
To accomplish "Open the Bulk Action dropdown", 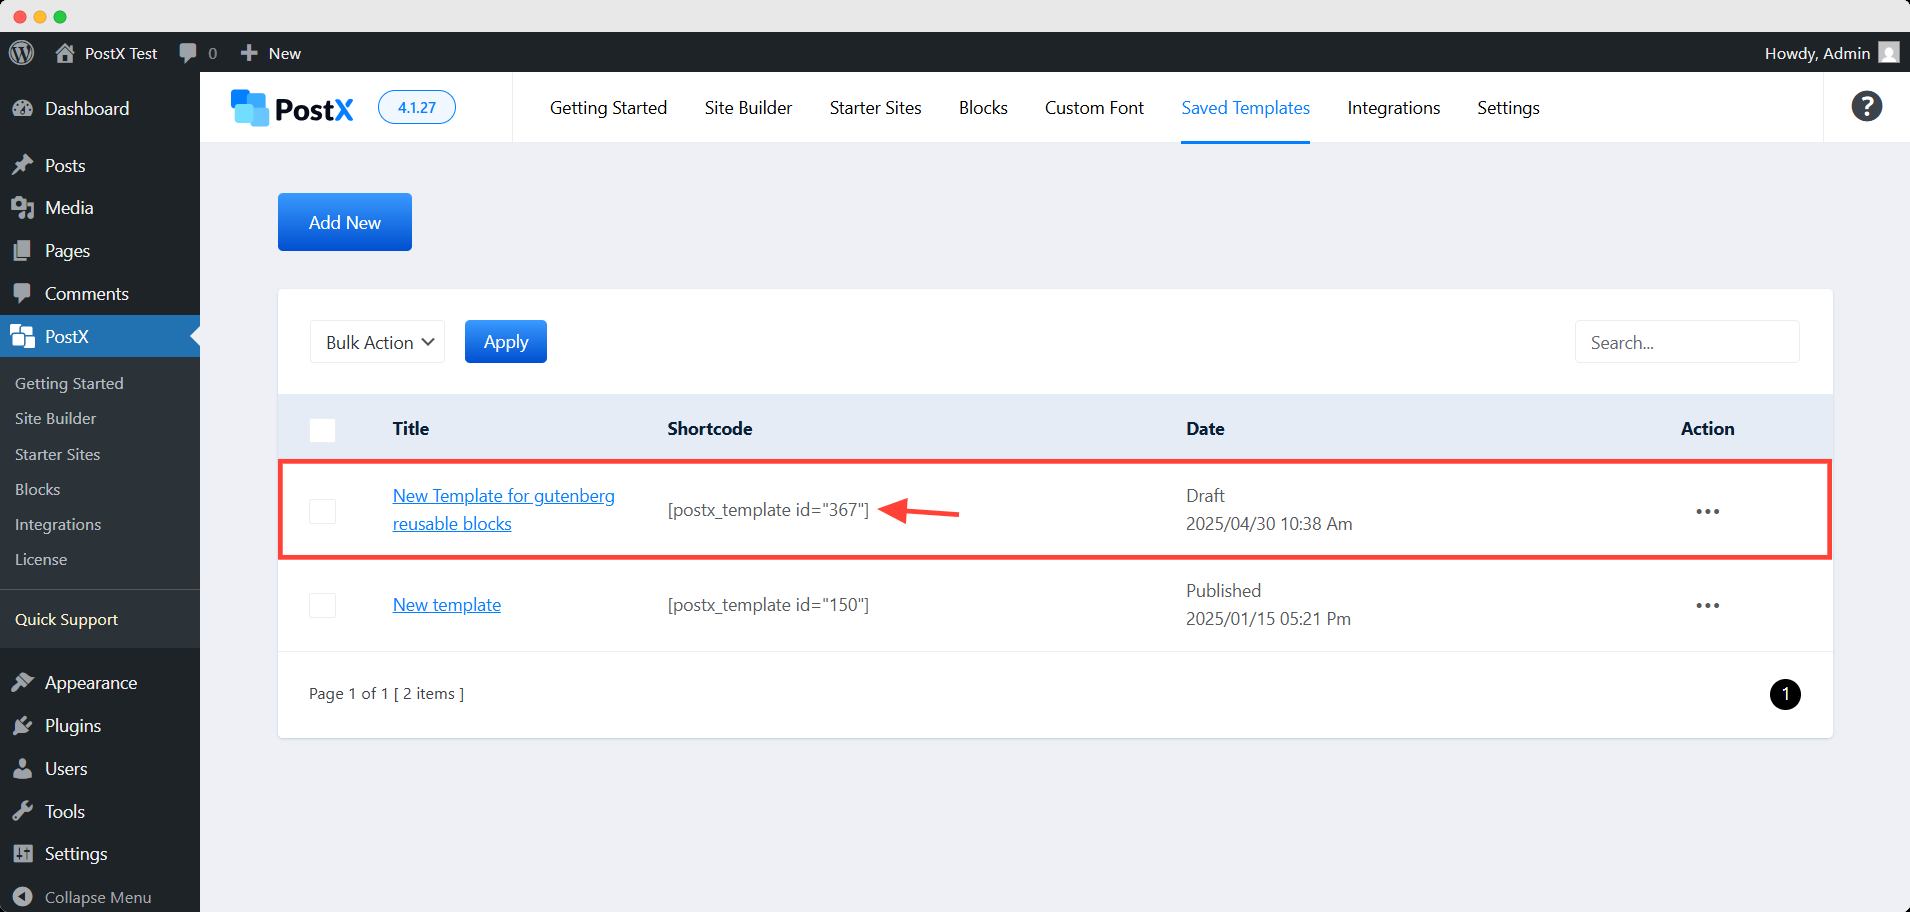I will 377,342.
